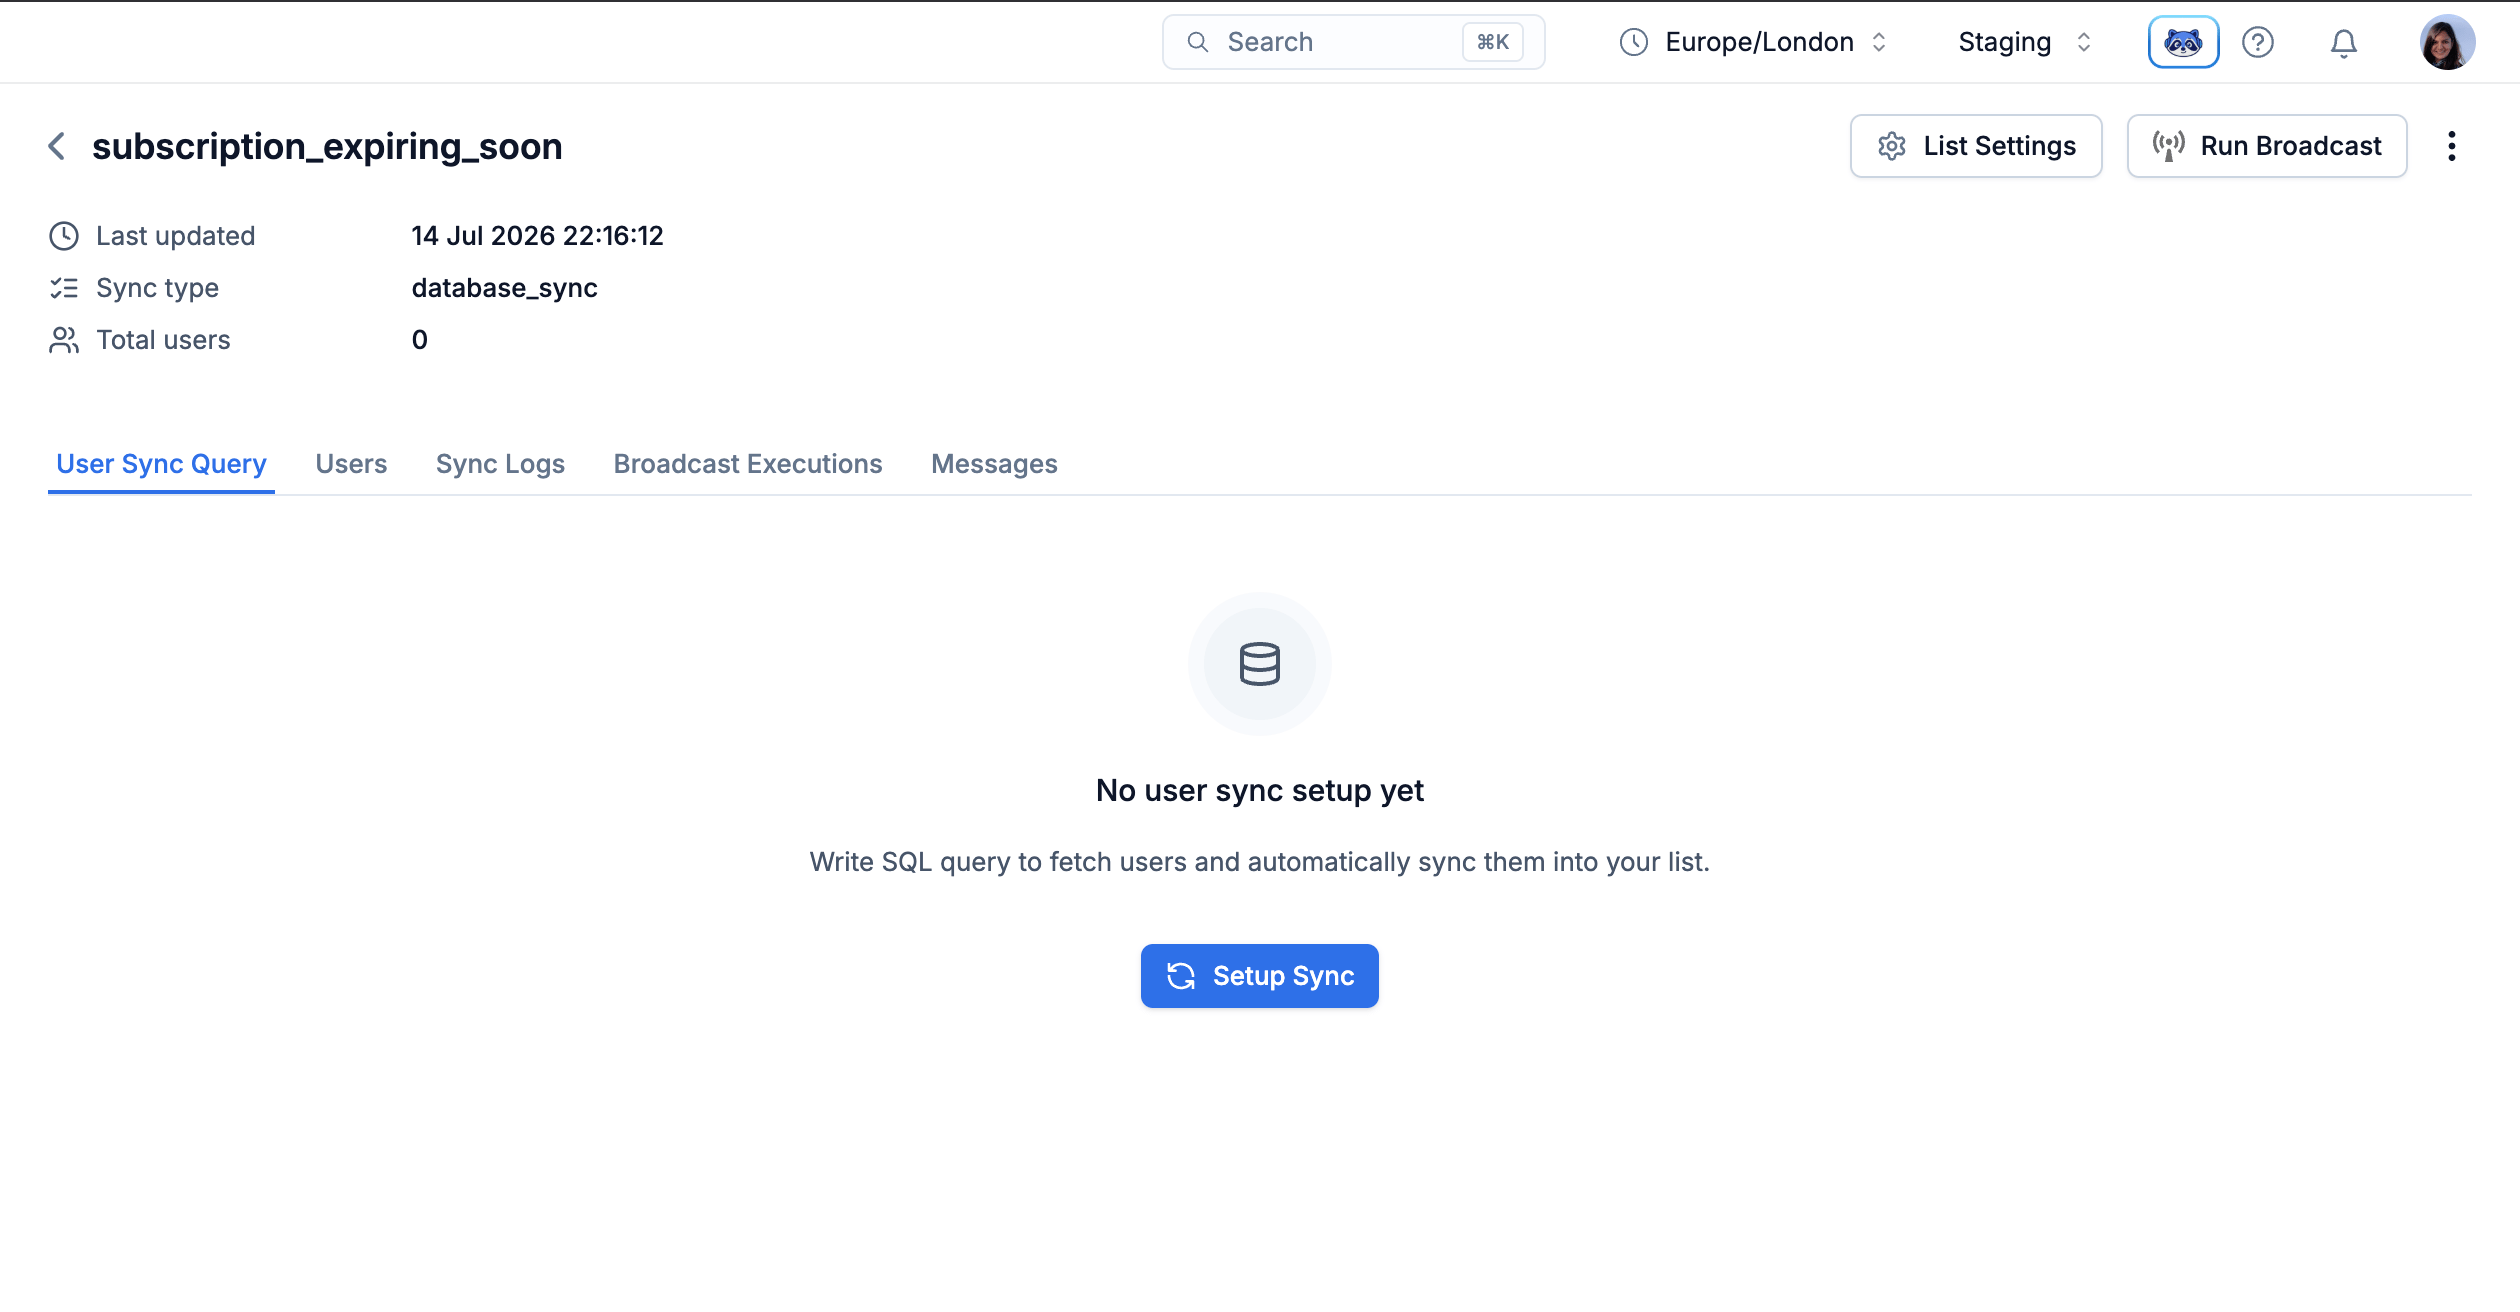Viewport: 2520px width, 1312px height.
Task: Open the Messages tab
Action: [x=994, y=464]
